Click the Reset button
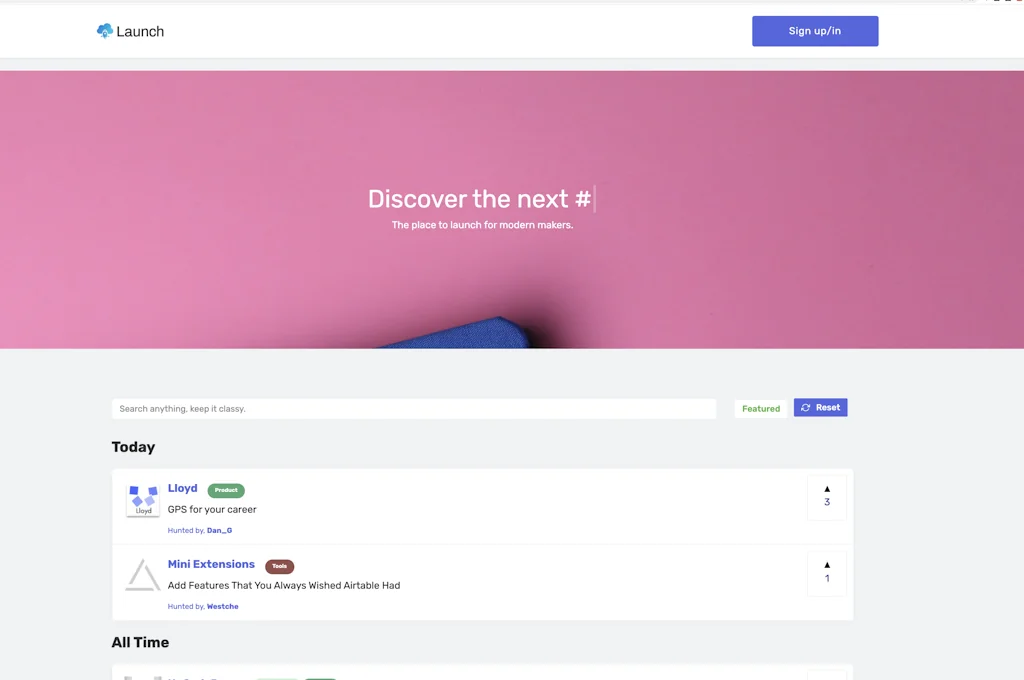The image size is (1024, 680). [x=820, y=408]
